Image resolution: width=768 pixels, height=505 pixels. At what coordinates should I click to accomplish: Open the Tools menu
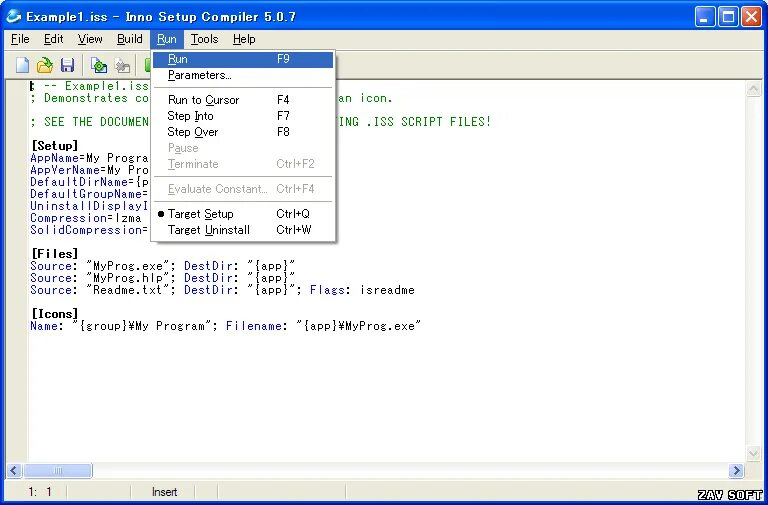[x=204, y=39]
